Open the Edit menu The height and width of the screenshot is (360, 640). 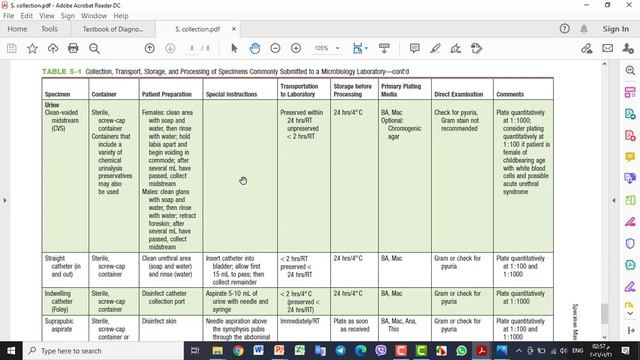point(27,16)
